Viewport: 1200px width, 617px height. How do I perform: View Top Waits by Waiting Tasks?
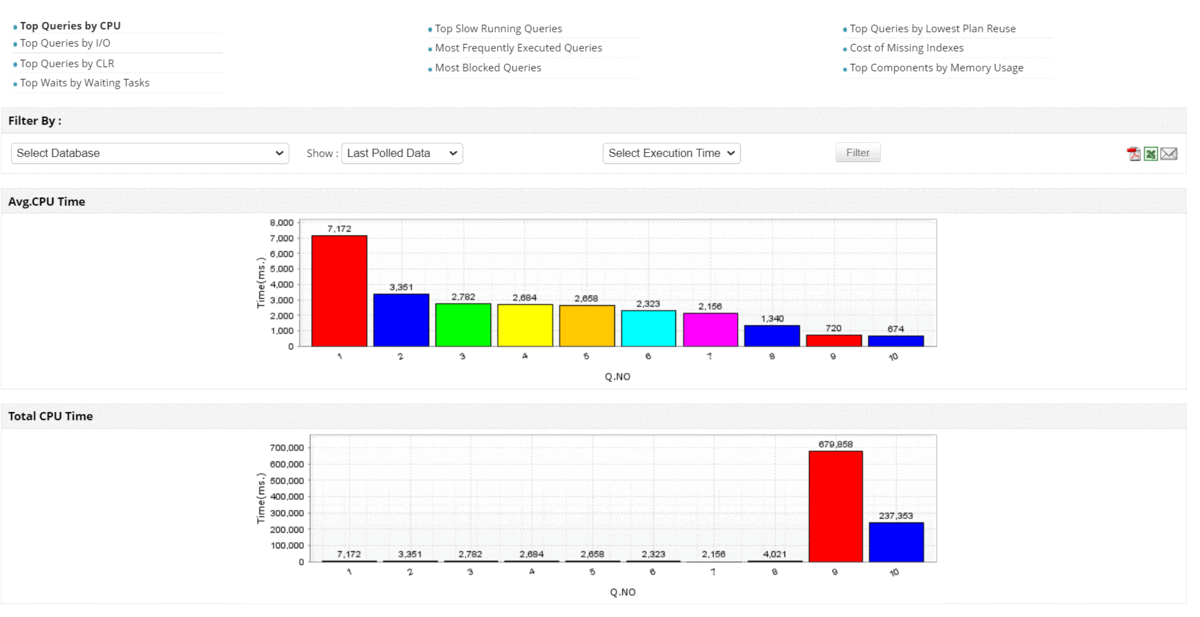tap(84, 83)
